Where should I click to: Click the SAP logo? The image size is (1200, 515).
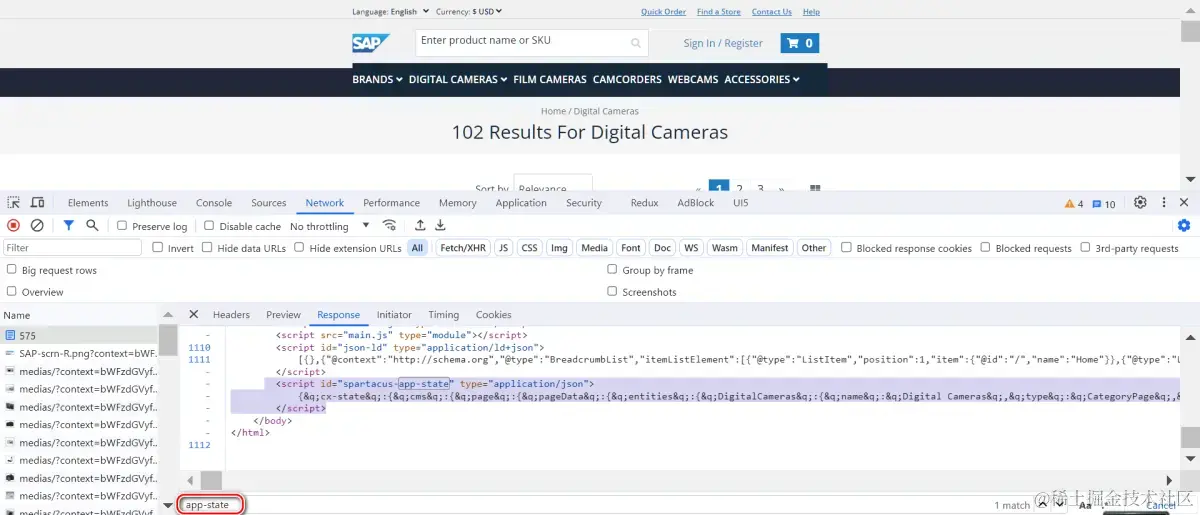(x=370, y=43)
